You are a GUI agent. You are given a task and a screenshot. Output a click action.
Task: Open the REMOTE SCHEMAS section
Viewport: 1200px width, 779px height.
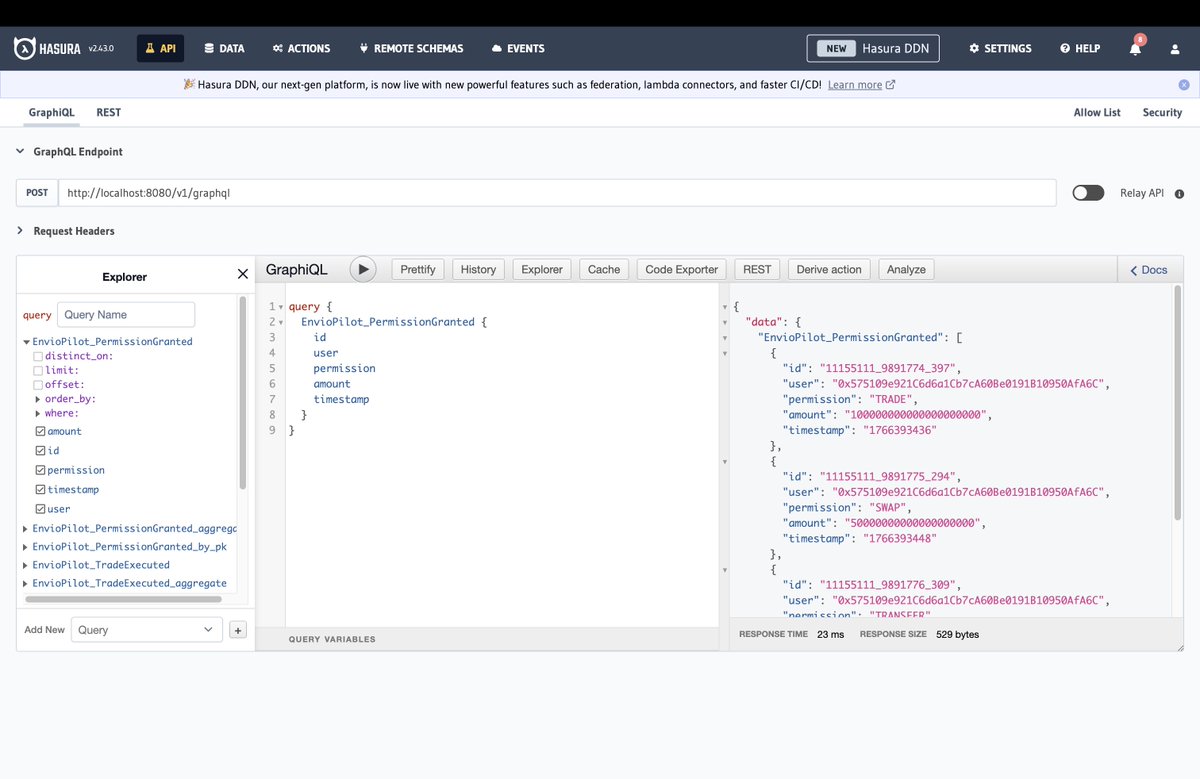[x=412, y=48]
